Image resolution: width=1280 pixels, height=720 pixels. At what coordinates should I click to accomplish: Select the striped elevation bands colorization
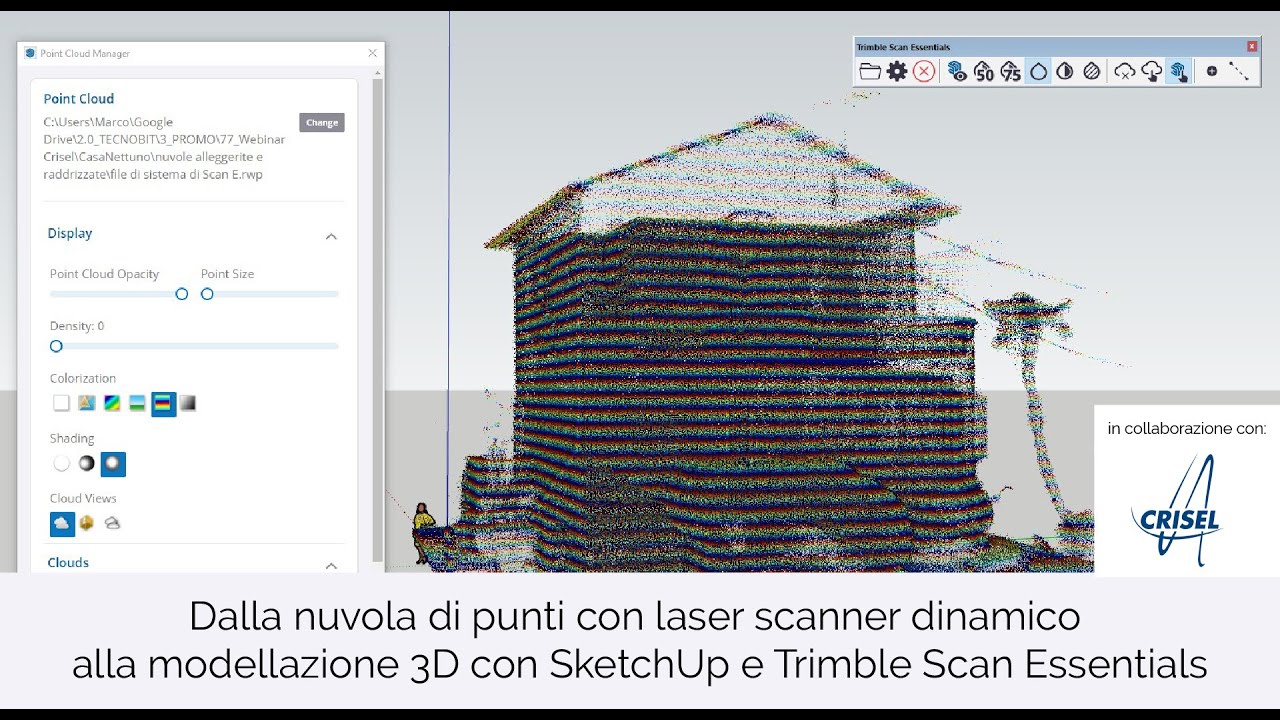163,403
